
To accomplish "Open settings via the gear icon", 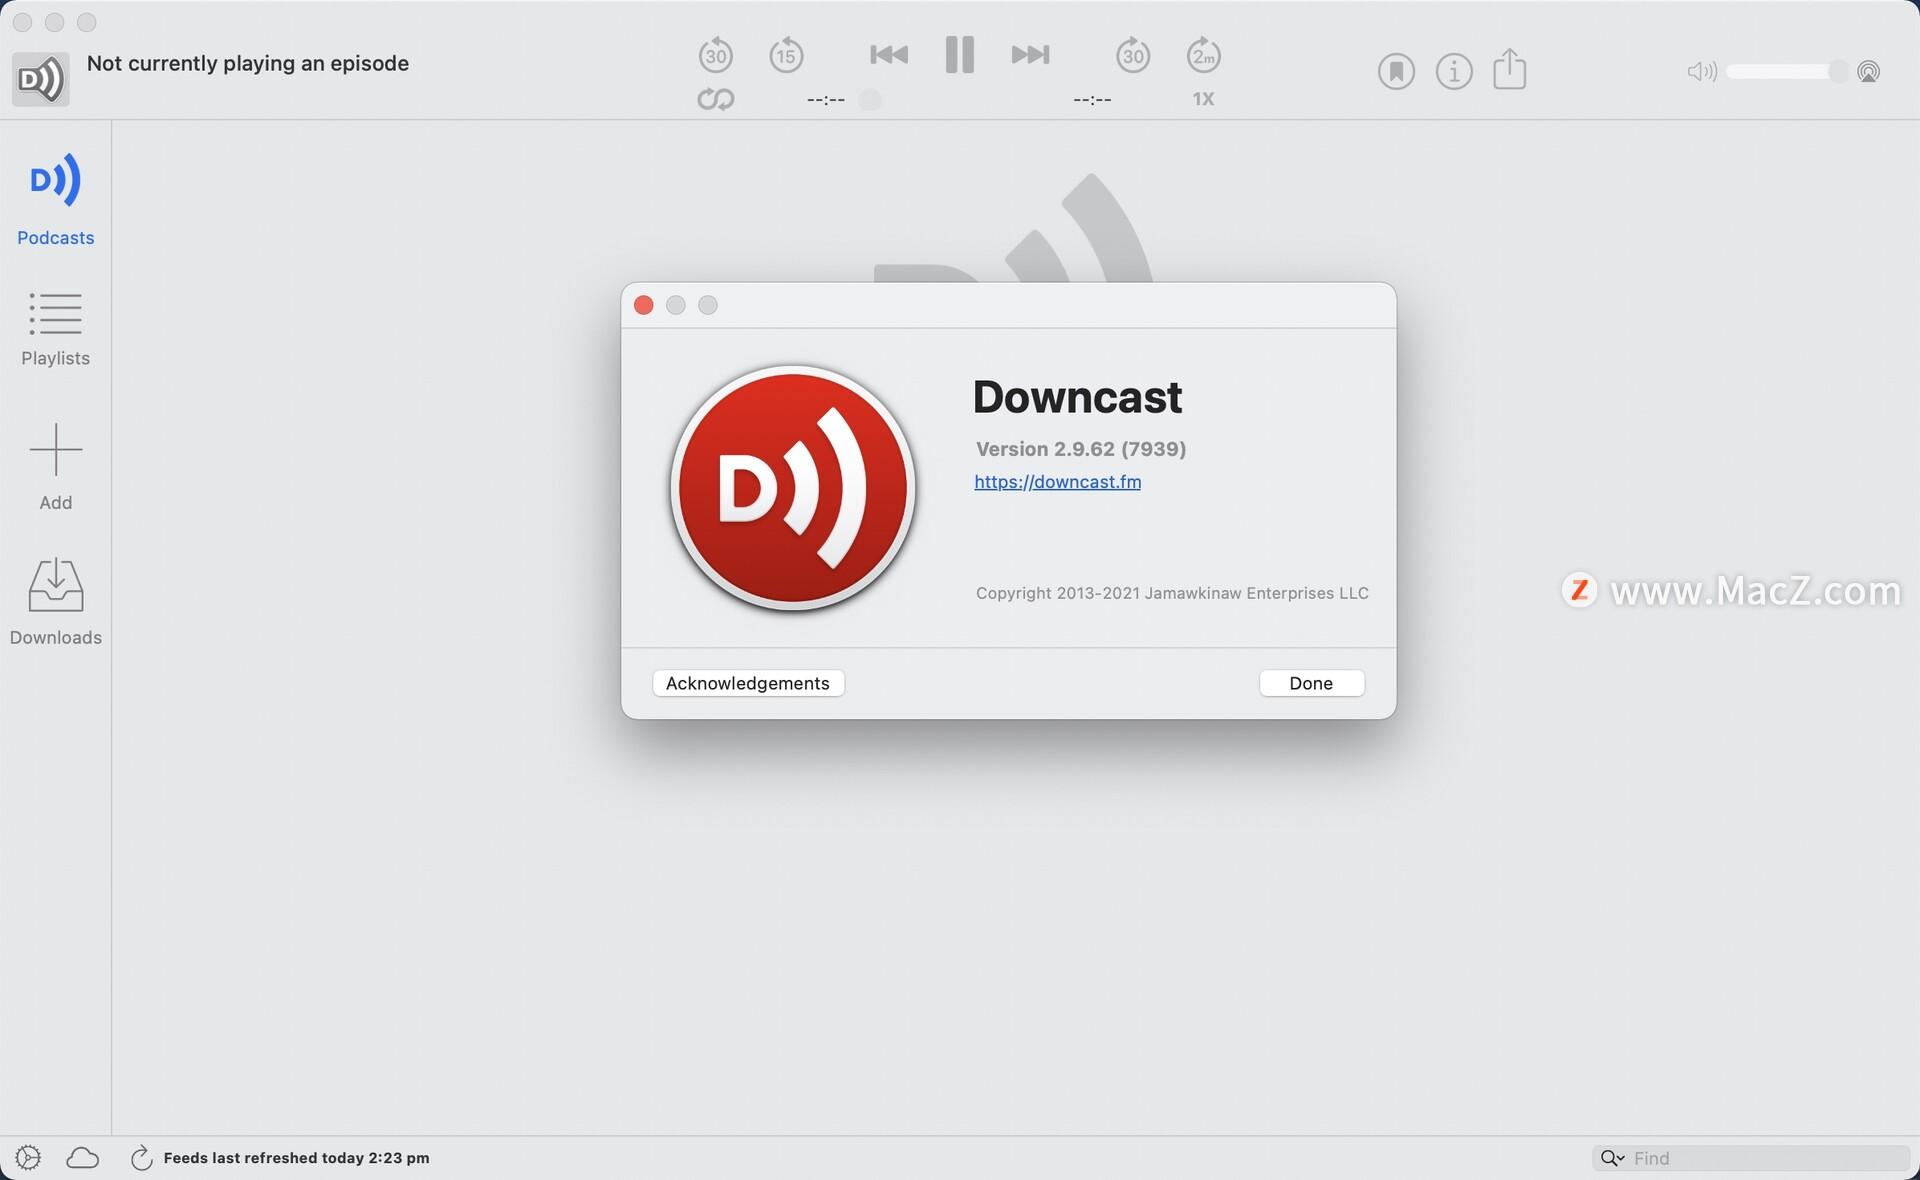I will (x=27, y=1157).
